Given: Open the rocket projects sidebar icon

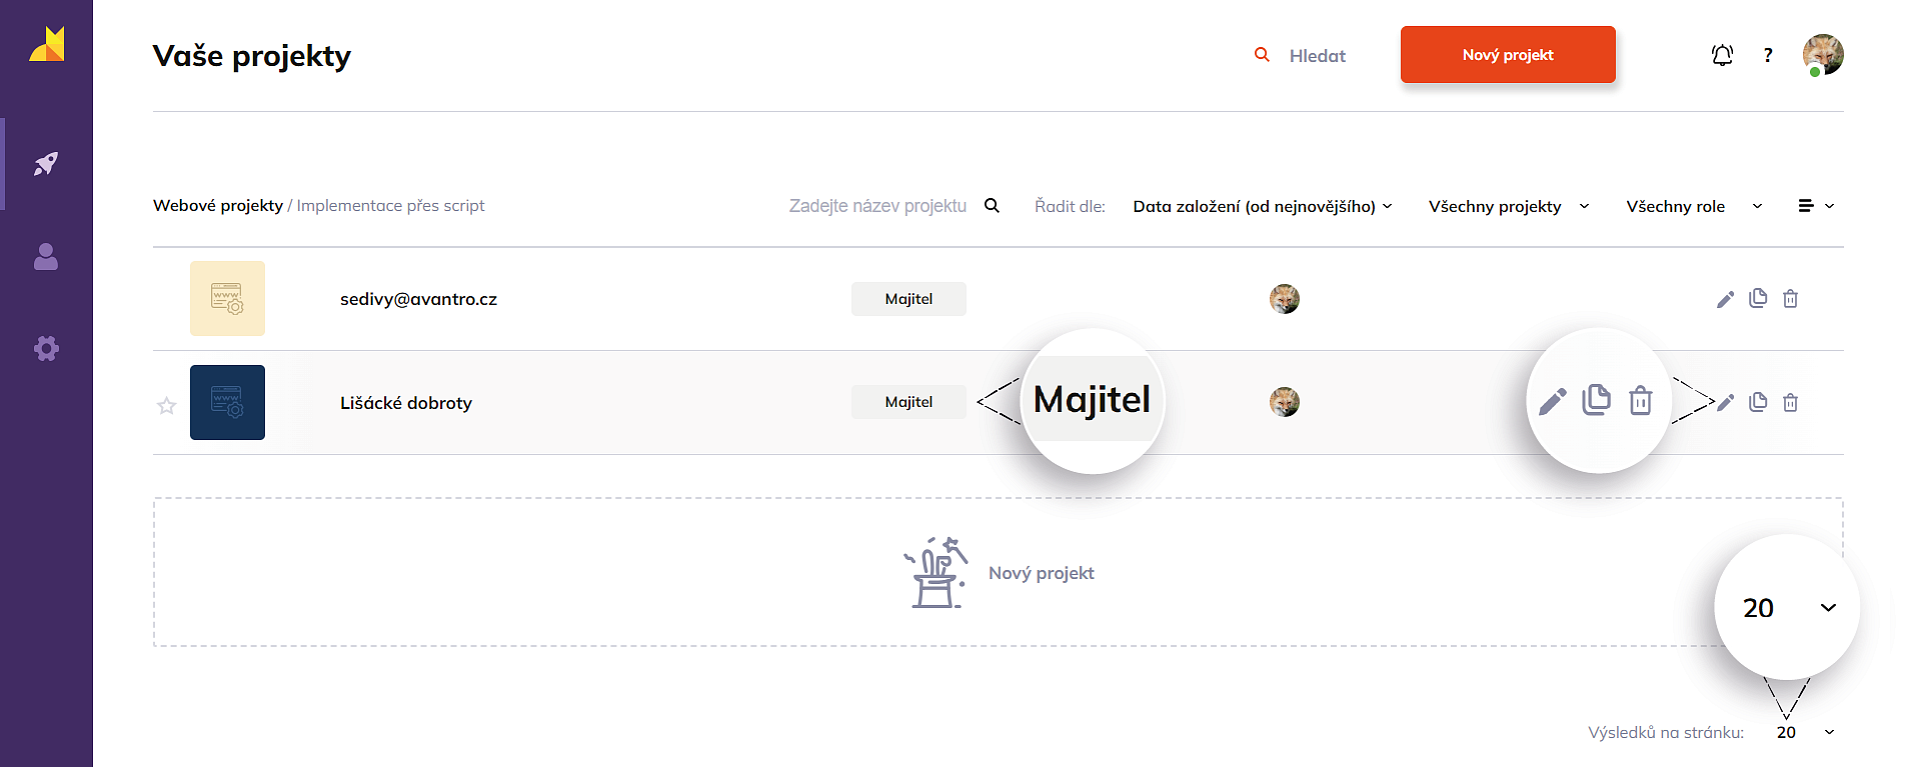Looking at the screenshot, I should coord(46,164).
